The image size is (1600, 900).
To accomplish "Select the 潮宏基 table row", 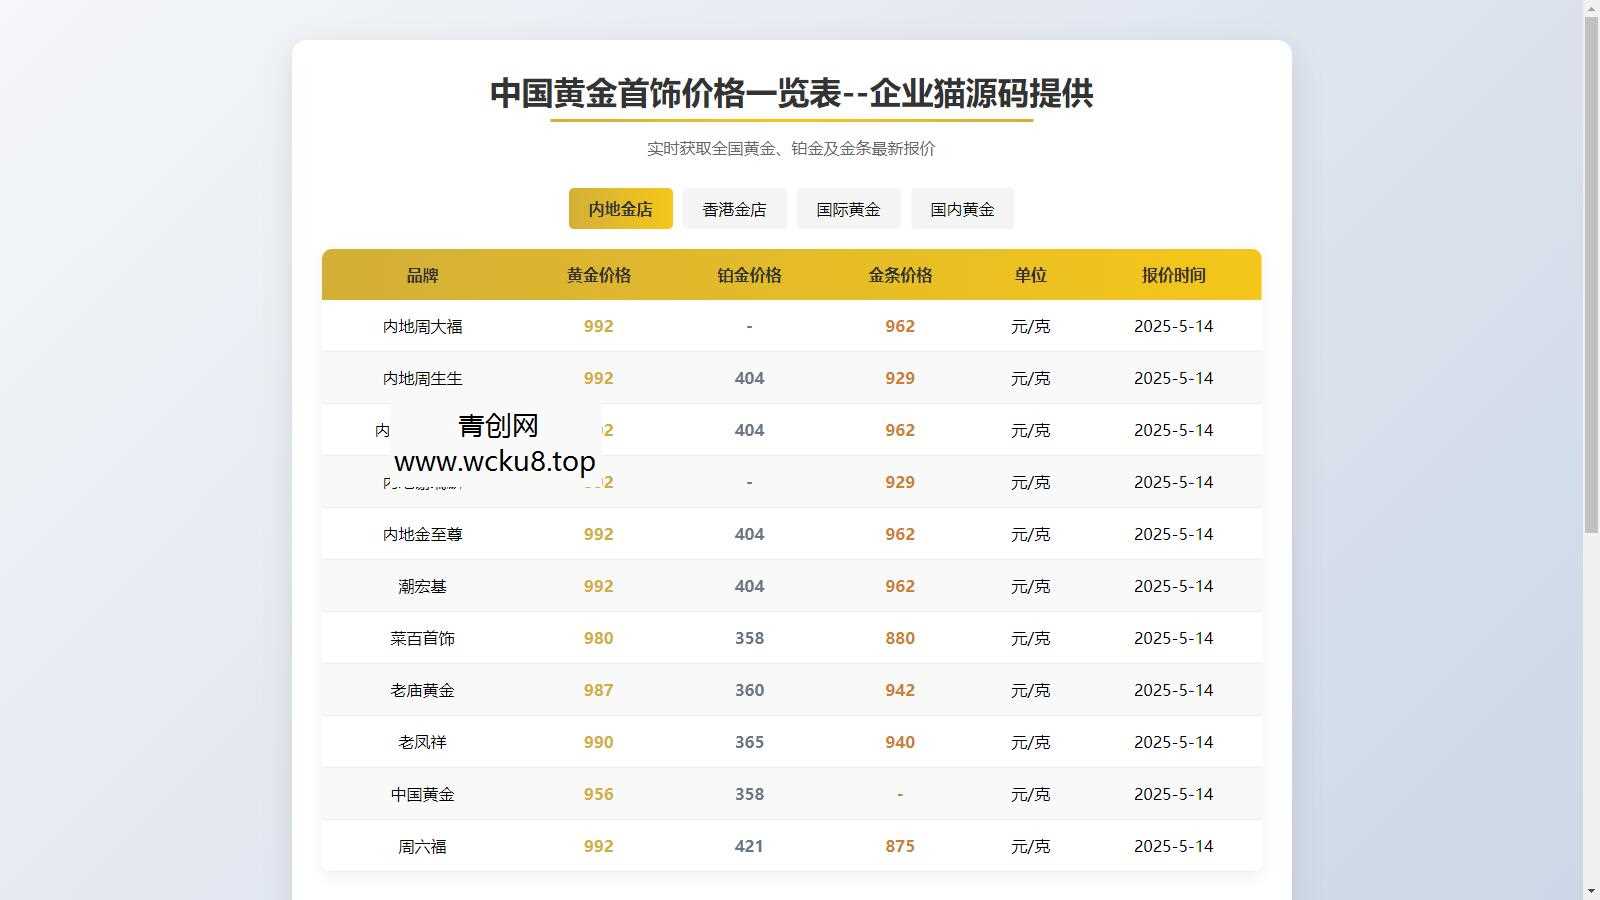I will 421,586.
